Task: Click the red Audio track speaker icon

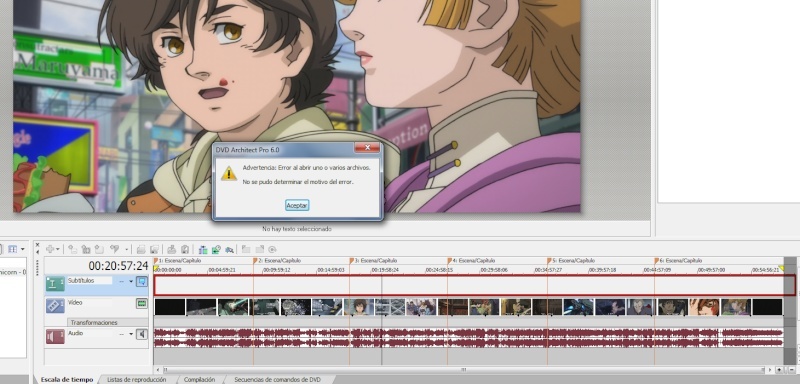Action: click(55, 337)
